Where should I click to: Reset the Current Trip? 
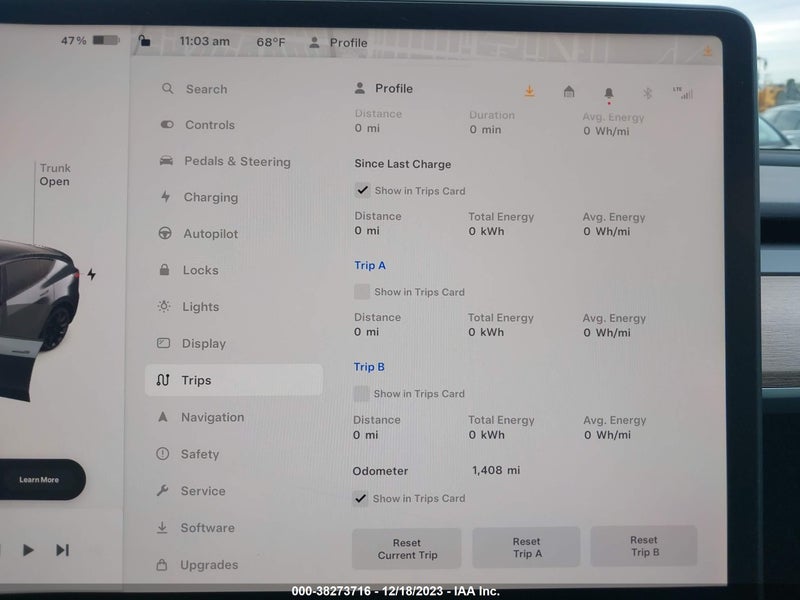[407, 549]
